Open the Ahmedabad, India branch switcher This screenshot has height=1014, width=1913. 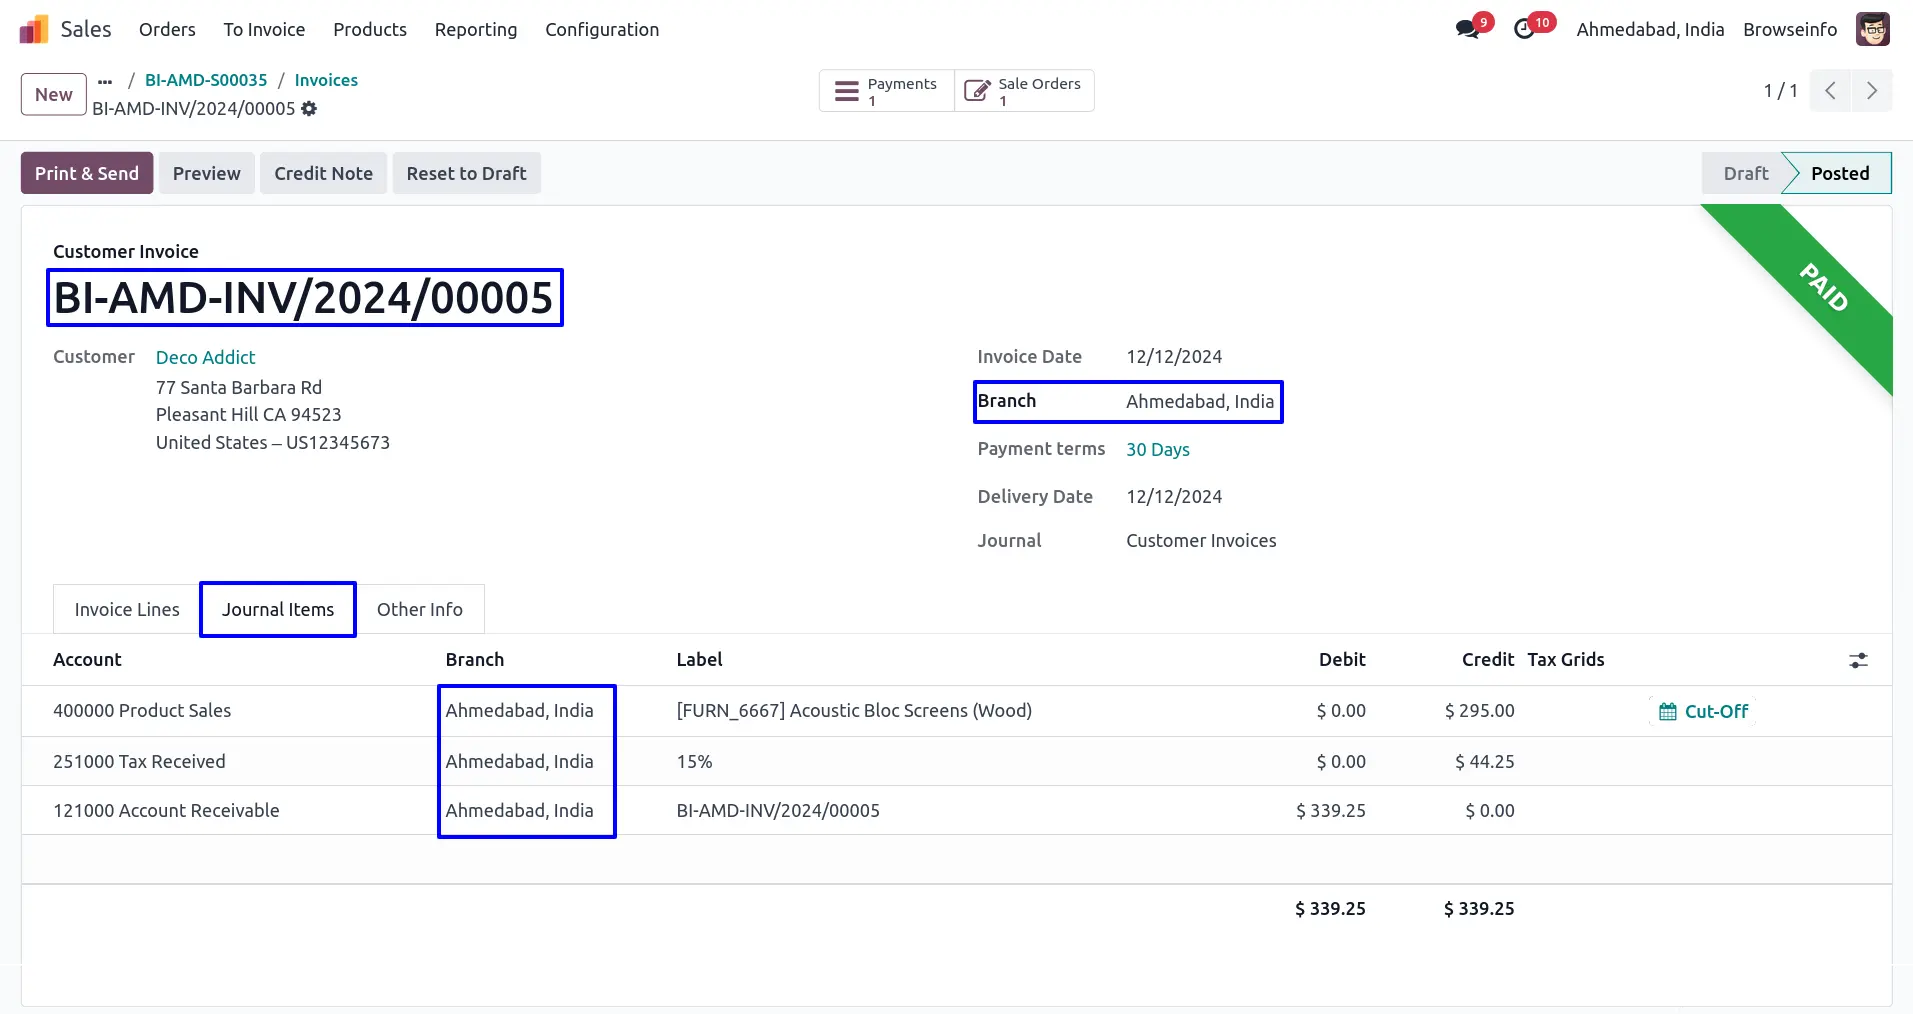click(1649, 30)
